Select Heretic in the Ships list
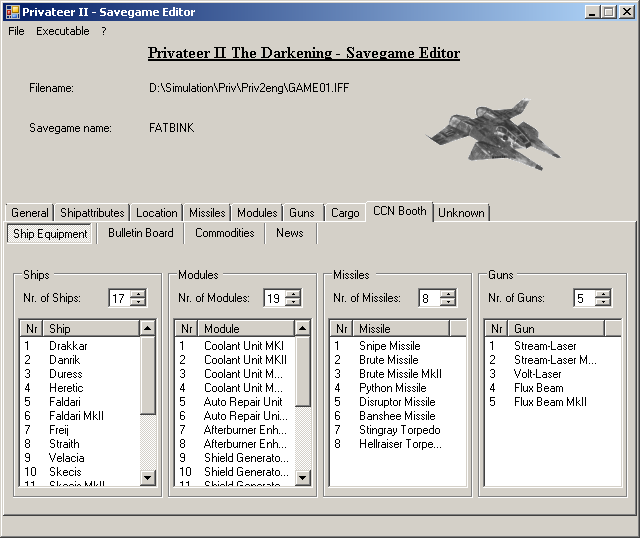640x538 pixels. [x=66, y=388]
